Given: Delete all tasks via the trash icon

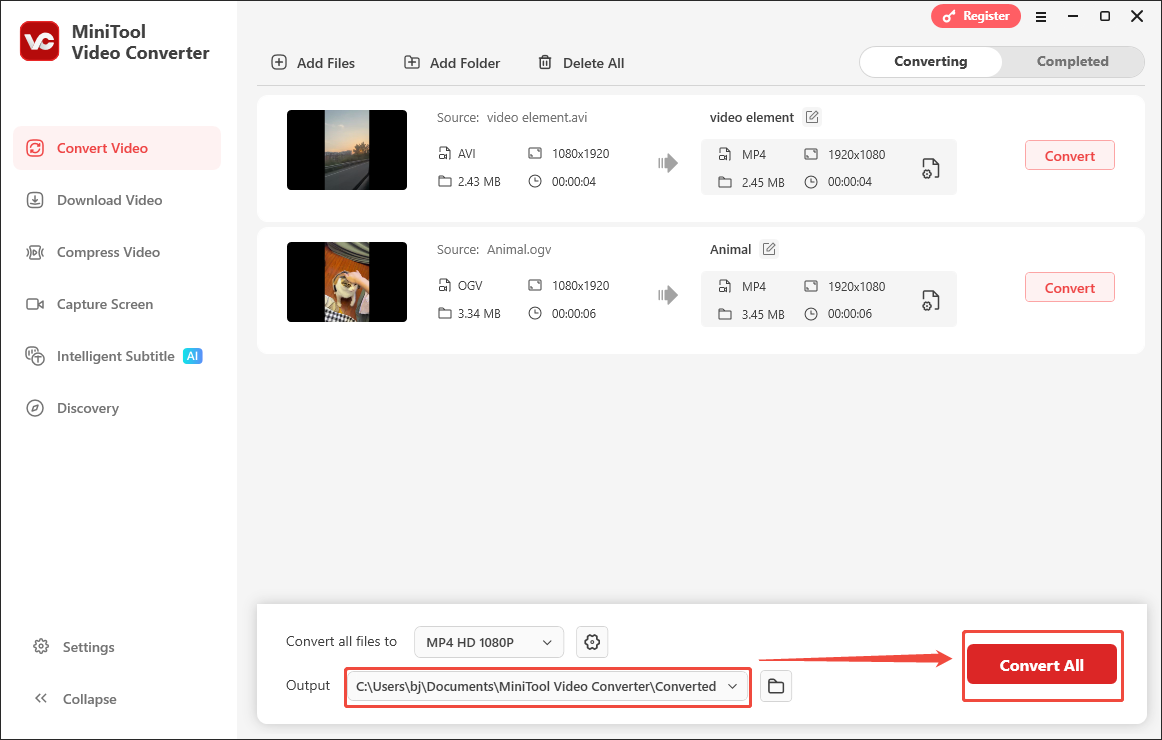Looking at the screenshot, I should 546,62.
